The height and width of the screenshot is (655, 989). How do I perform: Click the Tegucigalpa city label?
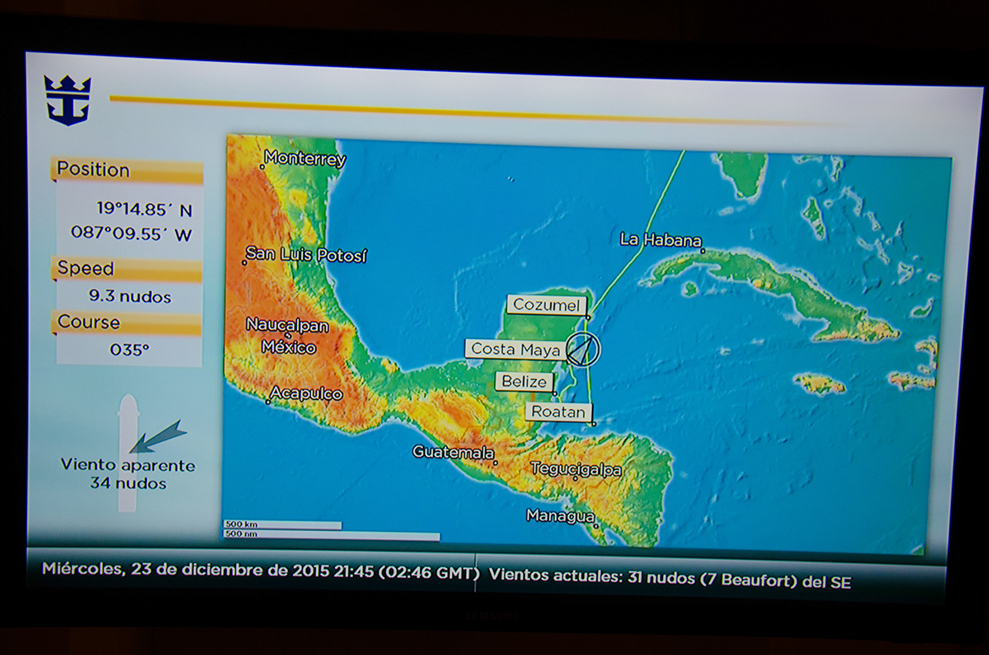[575, 469]
